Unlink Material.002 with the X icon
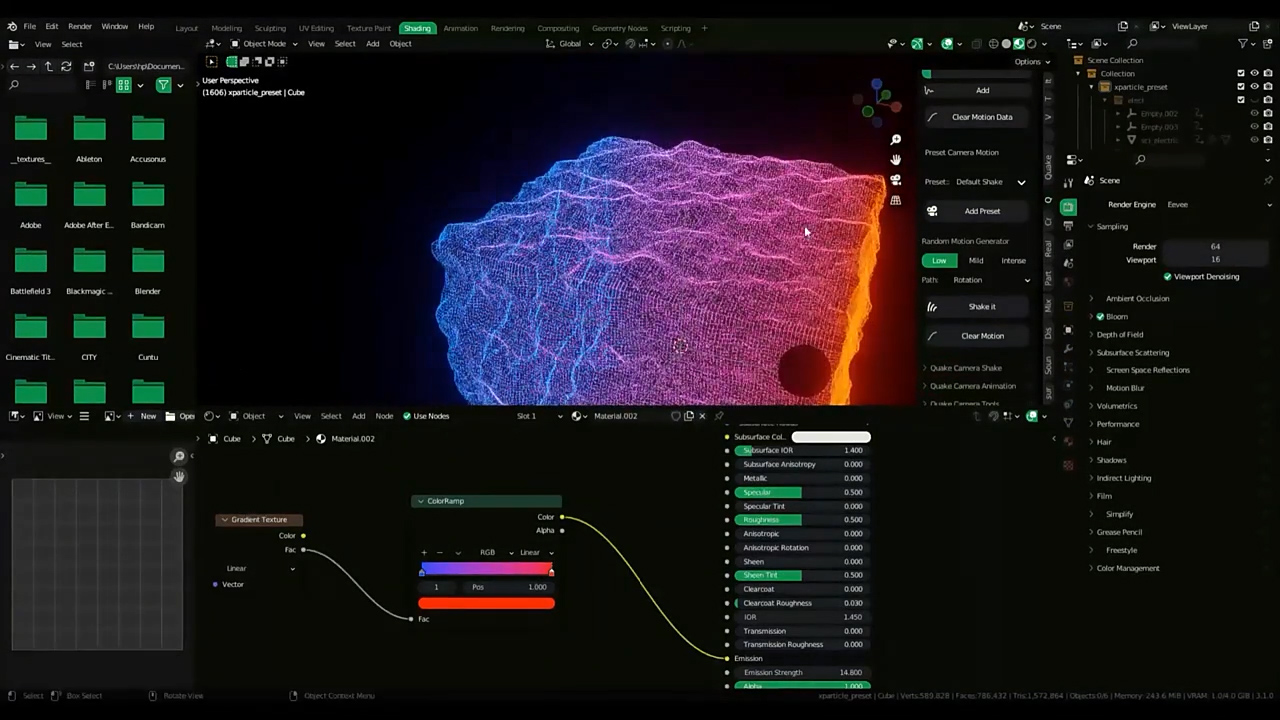The image size is (1280, 720). coord(702,416)
